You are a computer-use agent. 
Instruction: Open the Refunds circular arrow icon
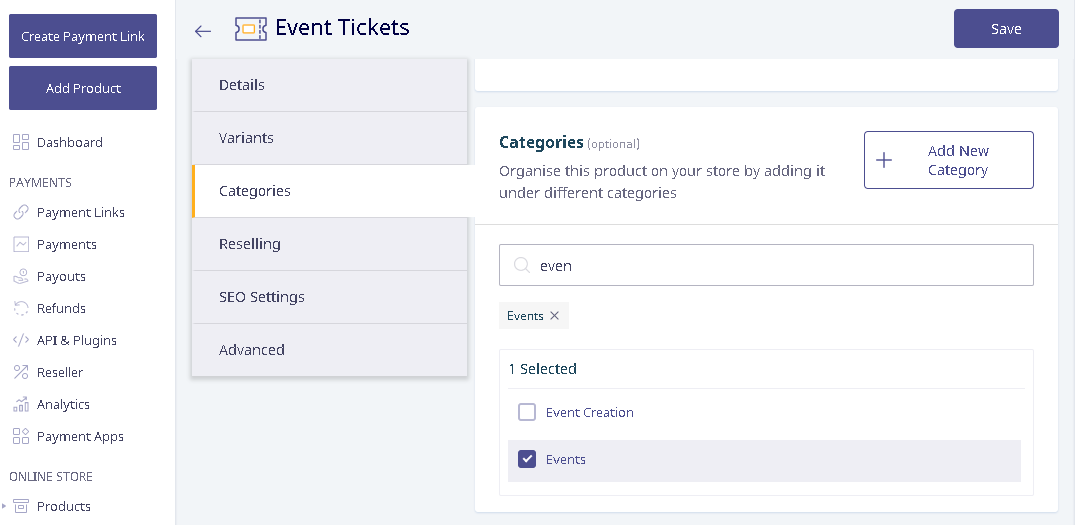[21, 308]
